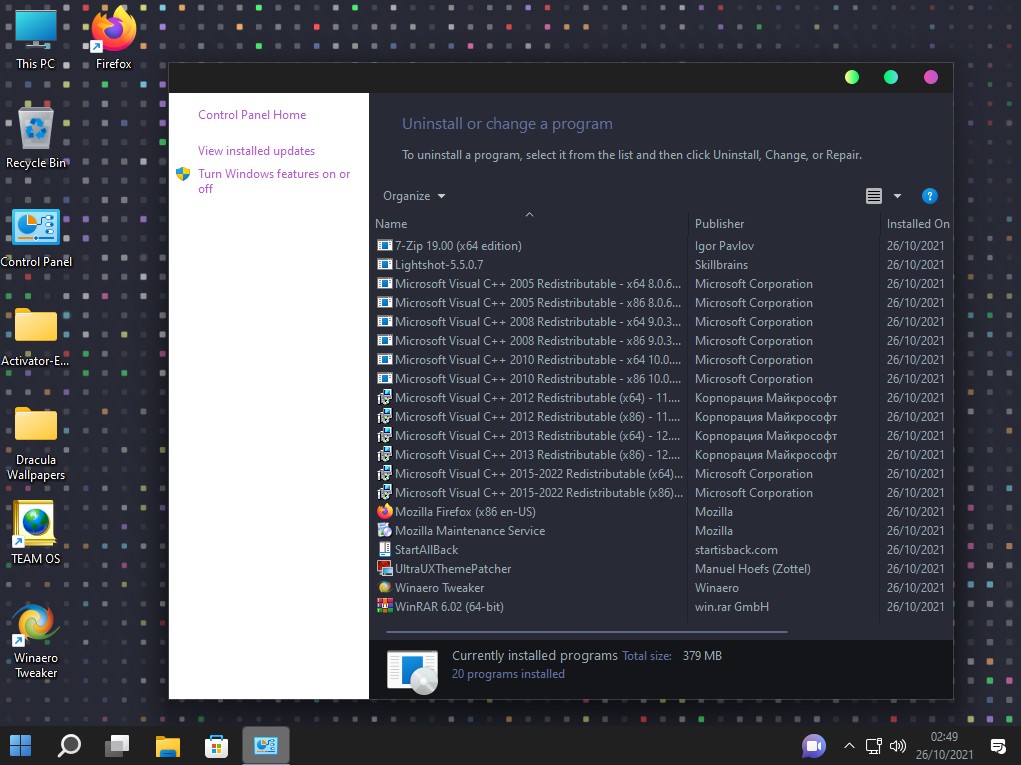
Task: Click the Lightshot entry icon
Action: [x=385, y=264]
